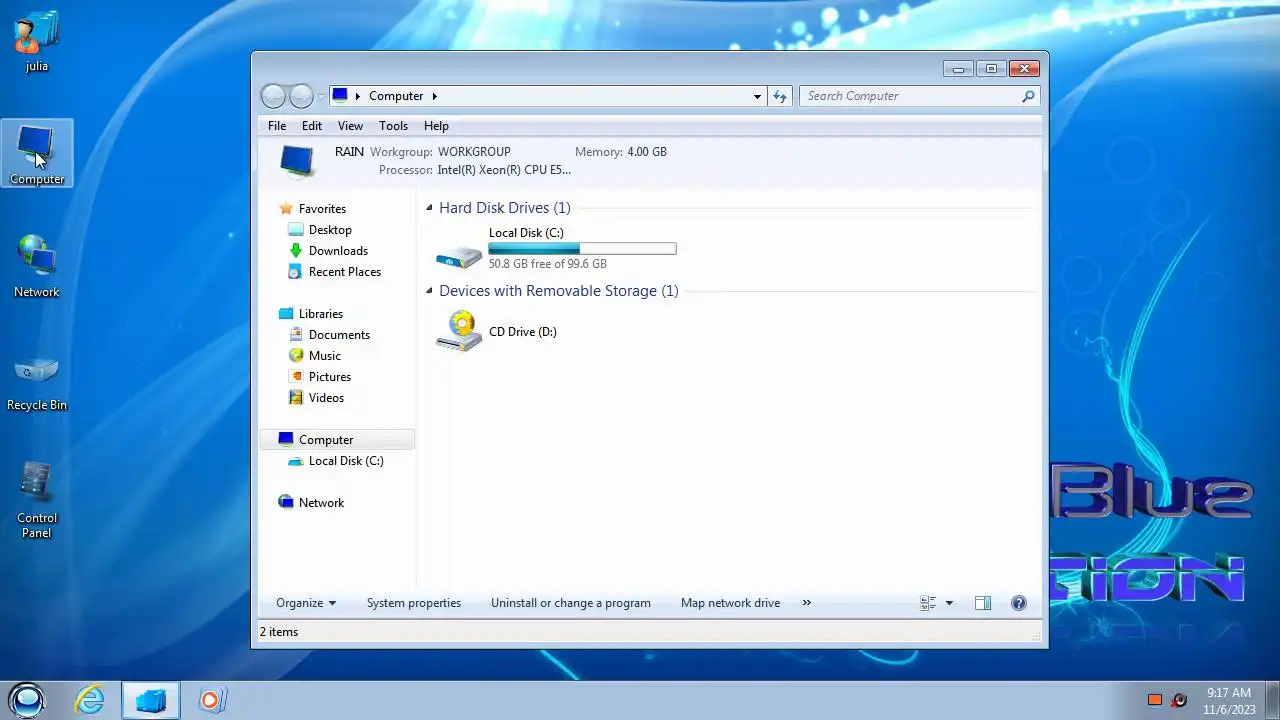This screenshot has width=1280, height=720.
Task: Expand the recent pages arrow beside Forward
Action: point(321,96)
